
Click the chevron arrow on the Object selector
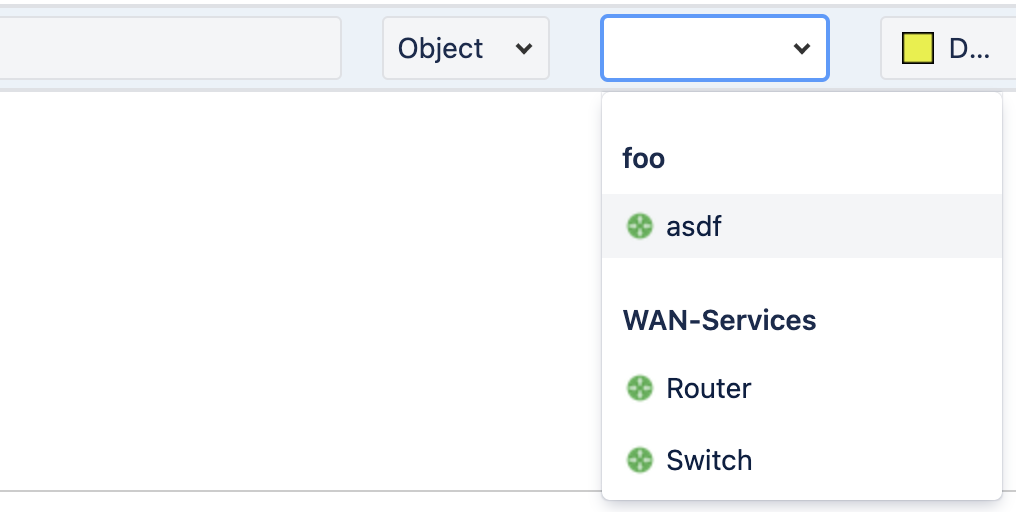[x=524, y=49]
